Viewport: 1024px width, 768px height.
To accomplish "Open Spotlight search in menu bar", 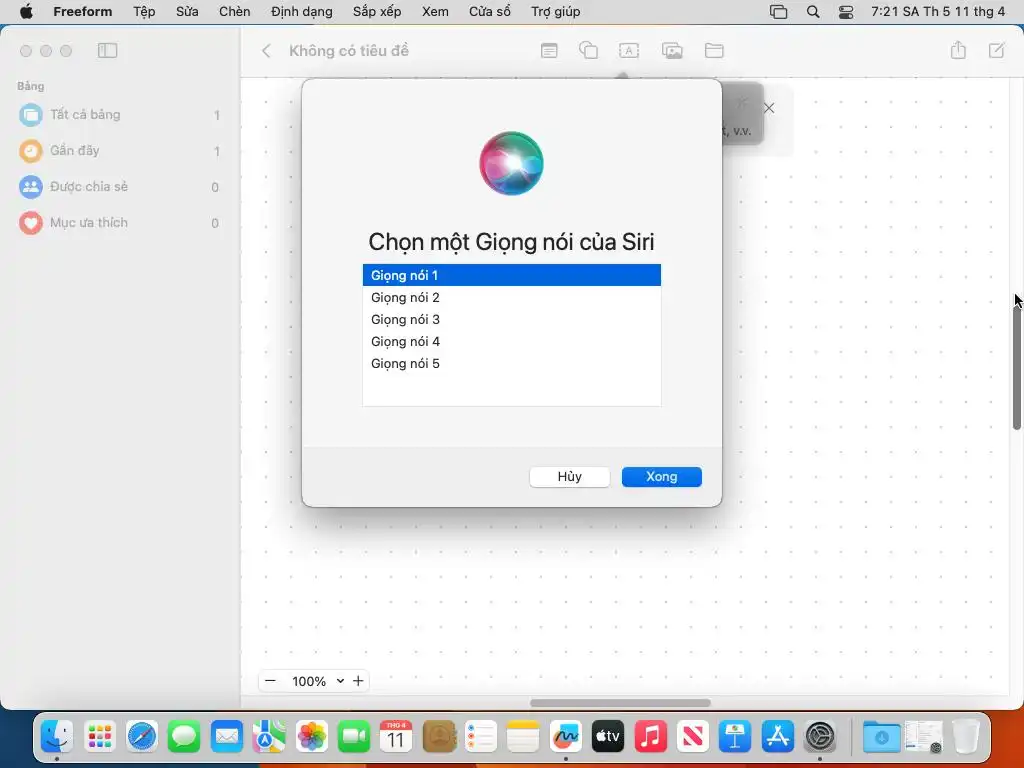I will [x=813, y=12].
